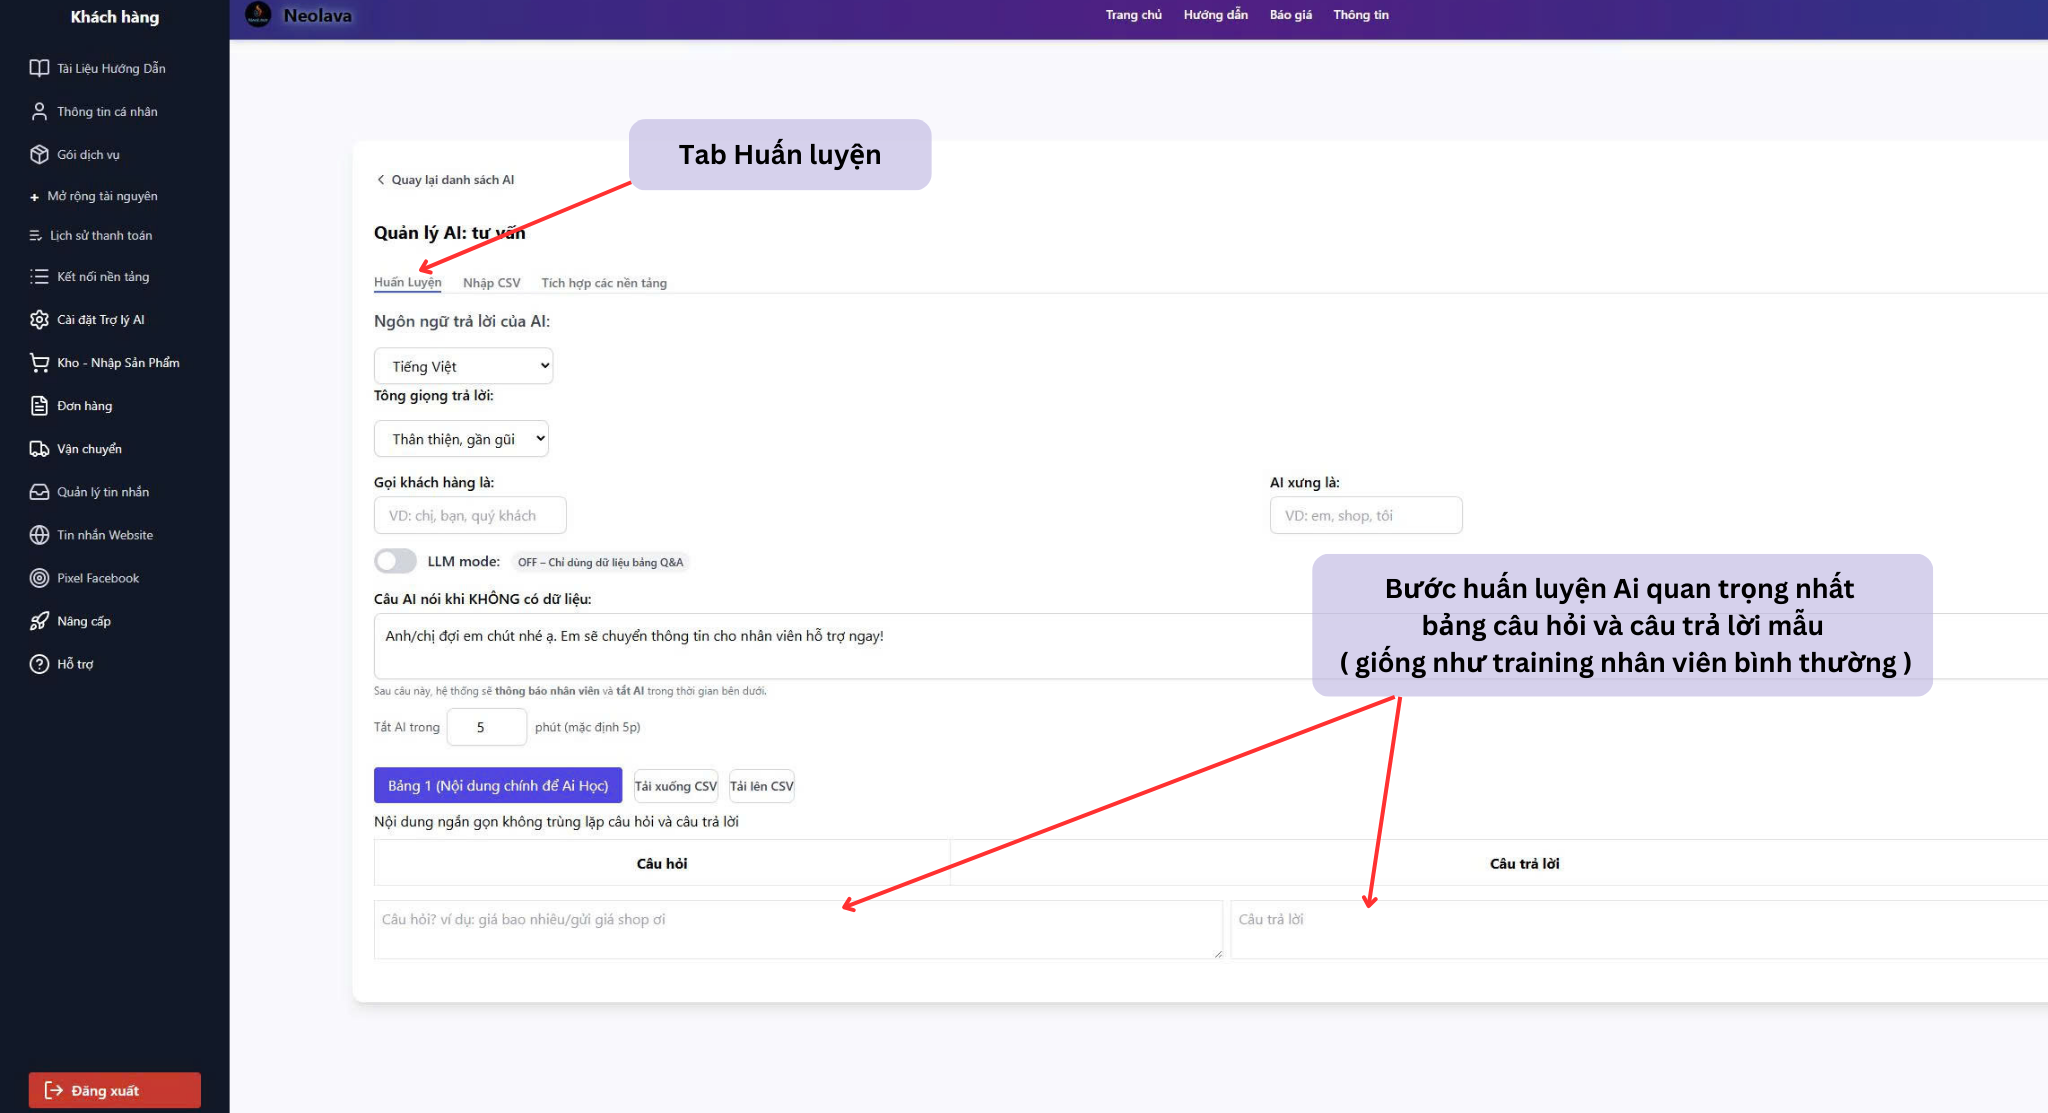The image size is (2048, 1113).
Task: Open the Ngôn ngữ trả lời dropdown
Action: tap(463, 365)
